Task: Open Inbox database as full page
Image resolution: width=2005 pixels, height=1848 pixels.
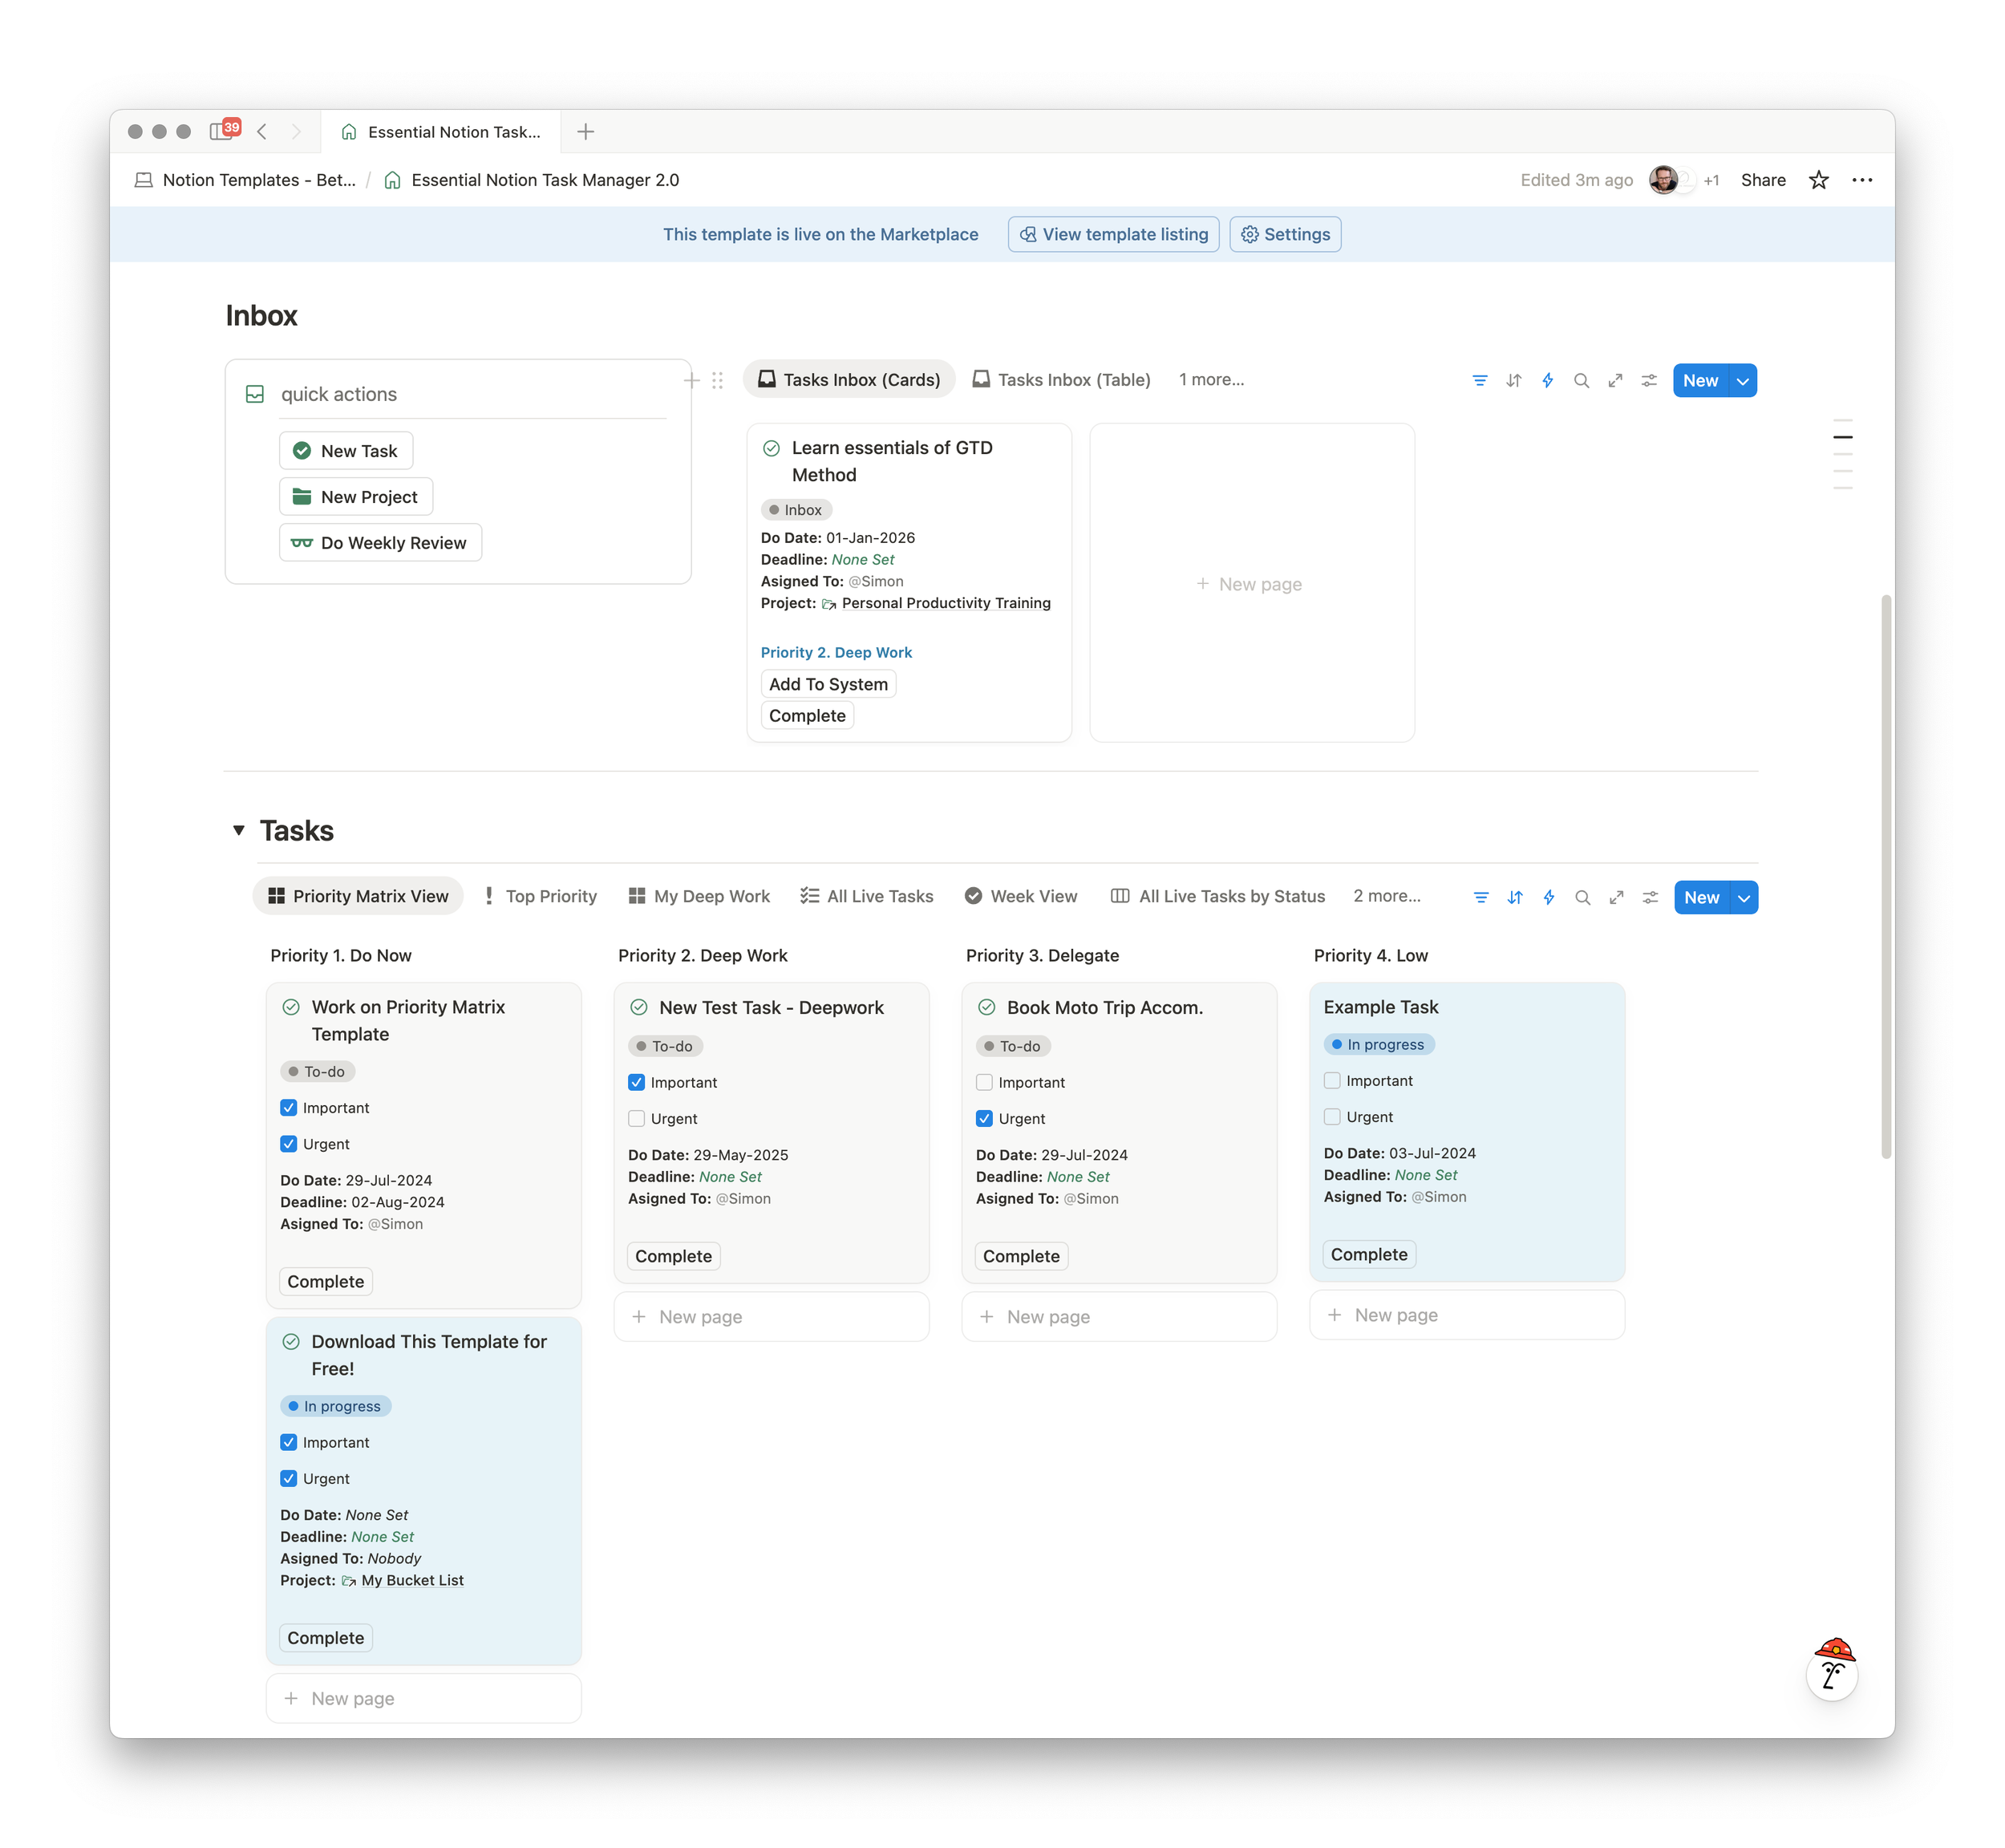Action: 1615,381
